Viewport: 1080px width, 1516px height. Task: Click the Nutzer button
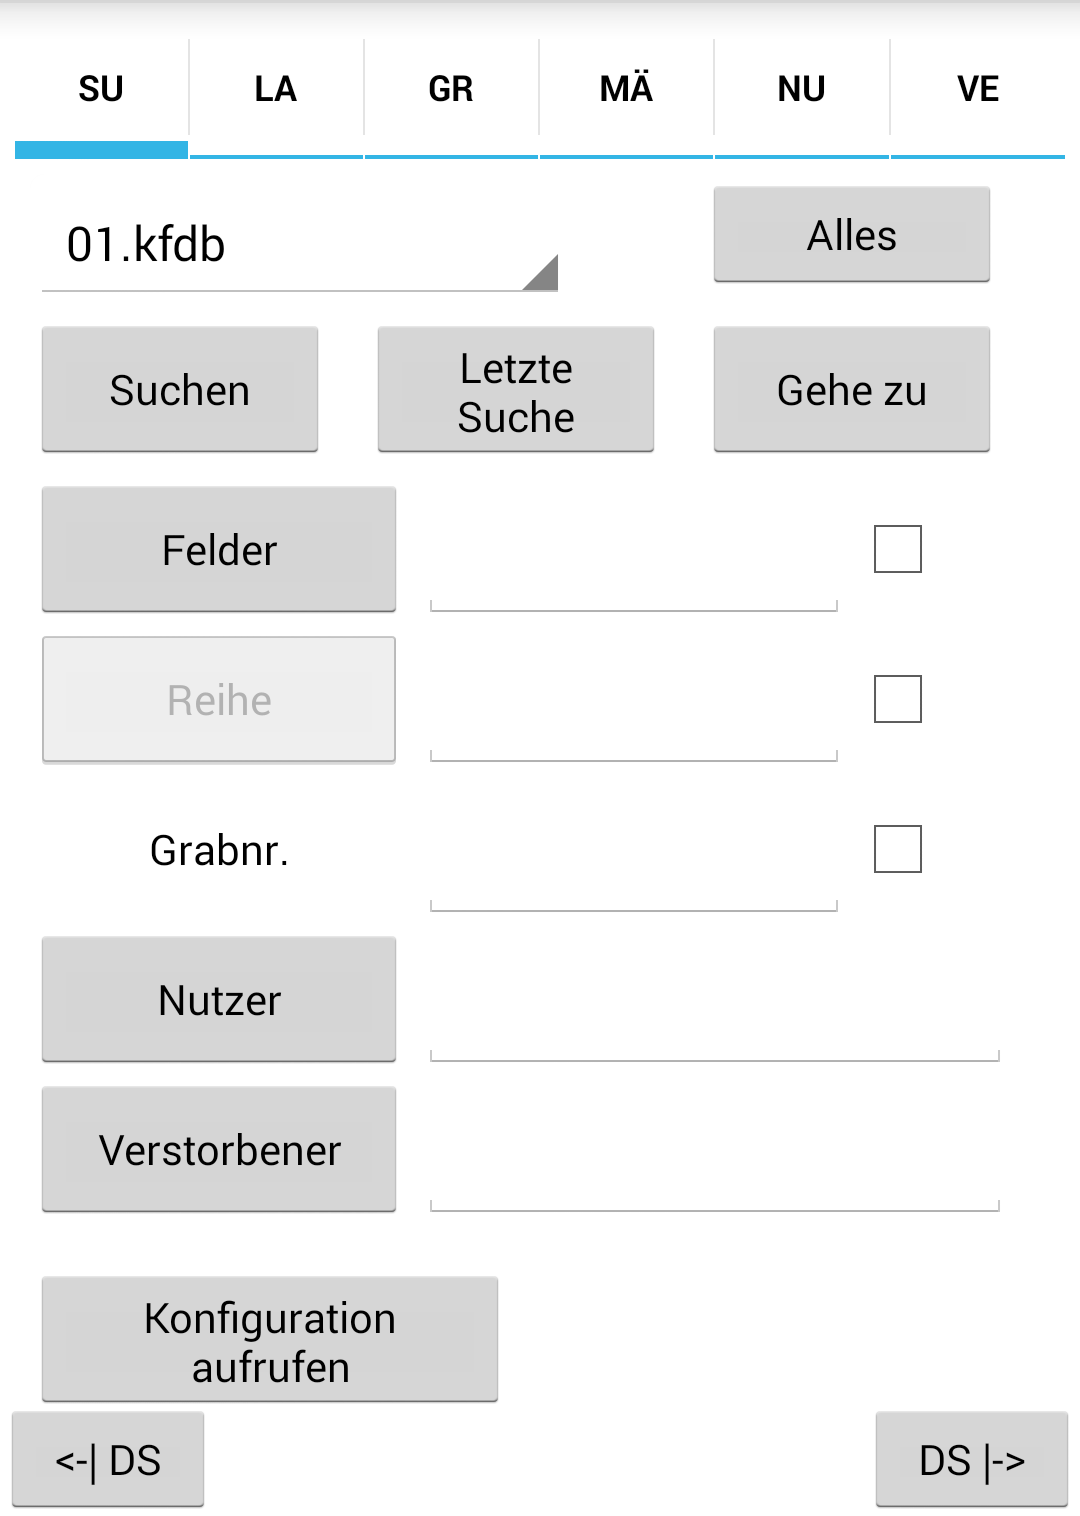pyautogui.click(x=219, y=1000)
